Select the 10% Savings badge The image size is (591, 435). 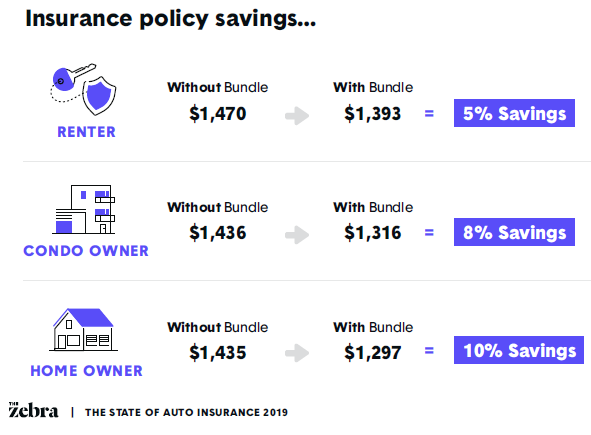pos(519,350)
